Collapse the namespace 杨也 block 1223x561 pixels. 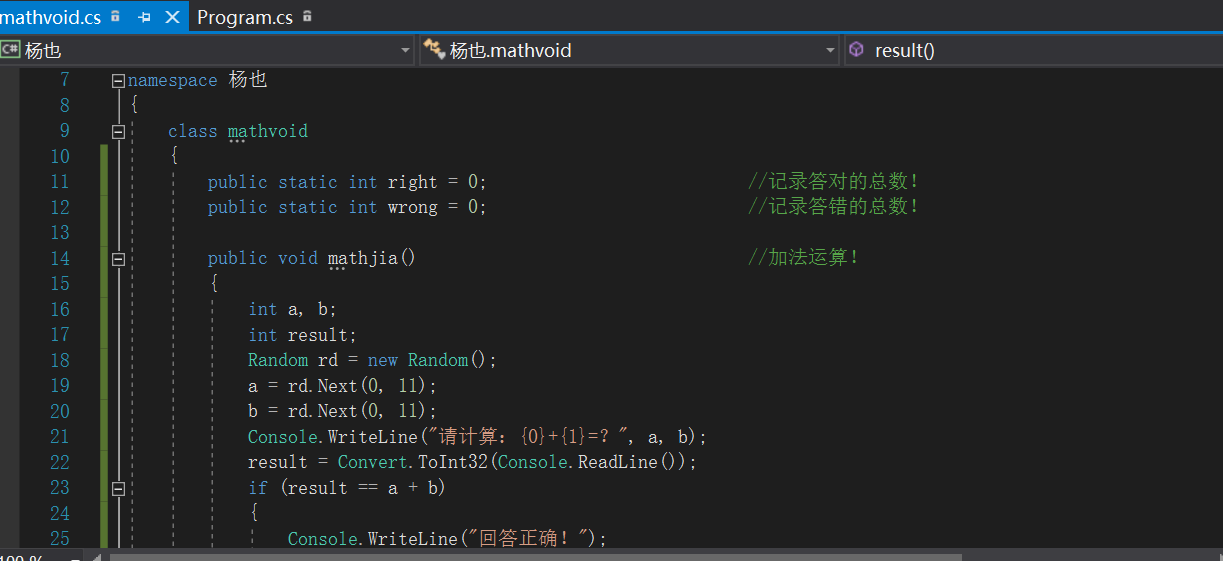[118, 81]
